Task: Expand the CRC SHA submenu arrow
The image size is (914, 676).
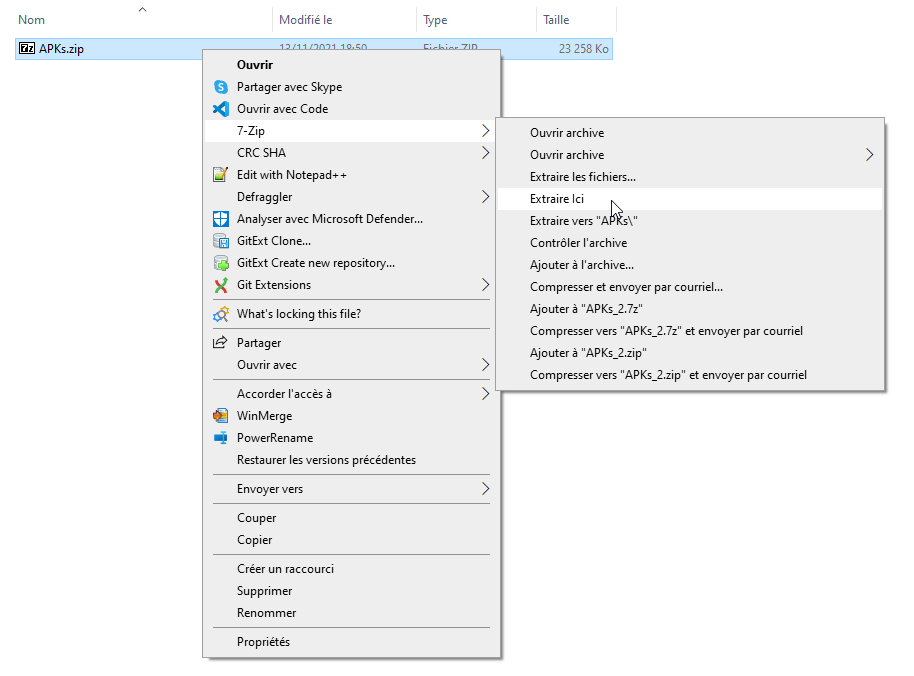Action: 485,153
